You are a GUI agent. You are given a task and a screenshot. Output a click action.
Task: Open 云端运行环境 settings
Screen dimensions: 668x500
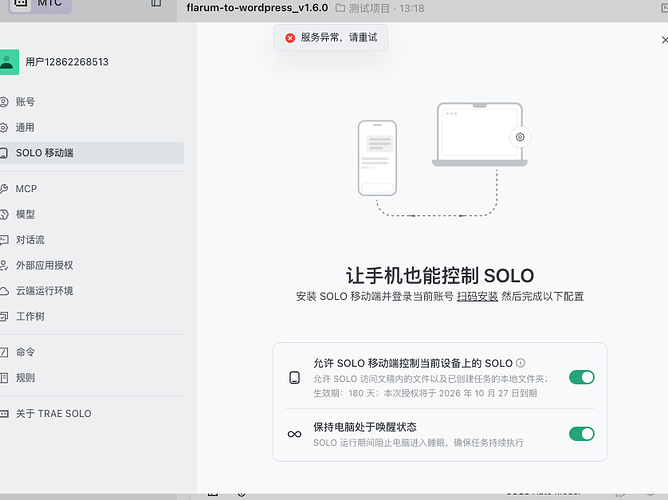90,291
